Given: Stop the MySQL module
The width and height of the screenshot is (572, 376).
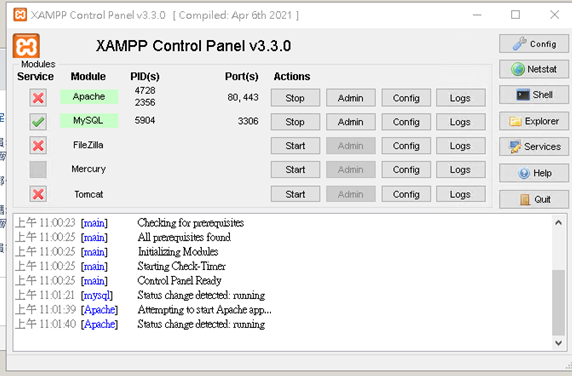Looking at the screenshot, I should (x=295, y=122).
